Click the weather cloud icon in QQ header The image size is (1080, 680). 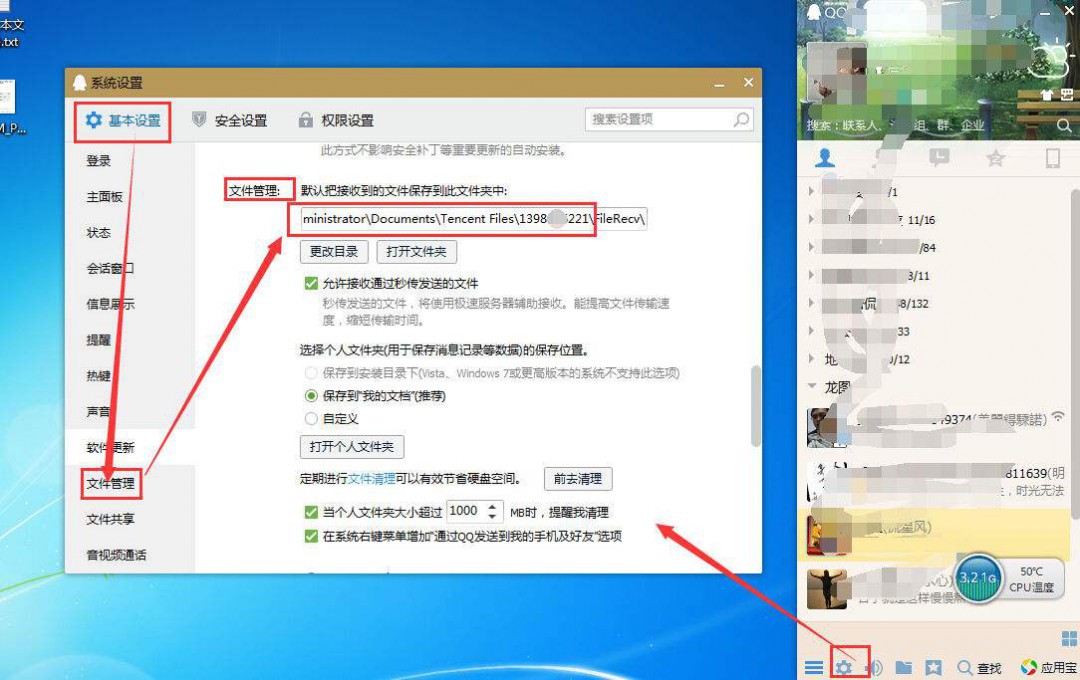[1052, 59]
